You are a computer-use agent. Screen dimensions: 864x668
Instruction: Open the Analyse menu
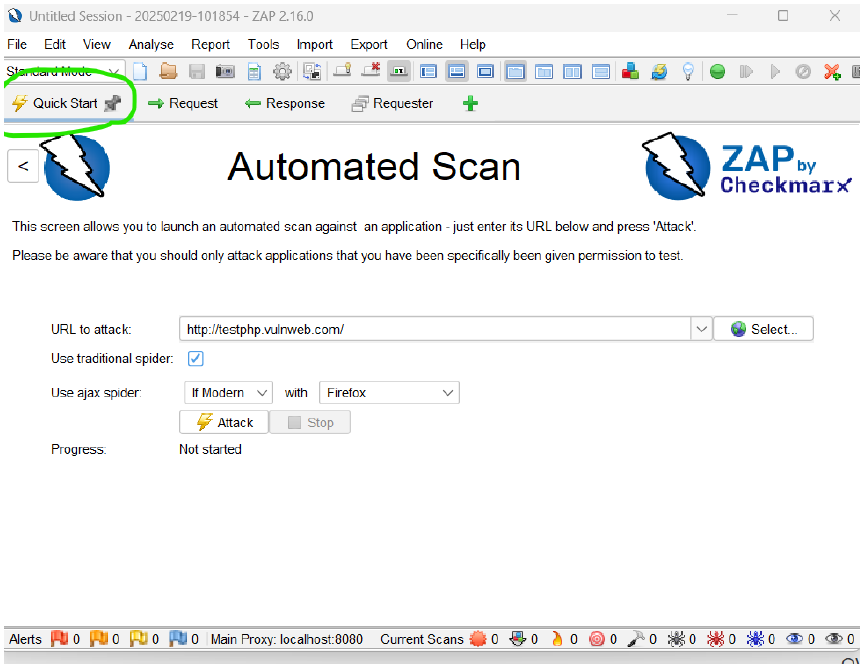coord(151,45)
